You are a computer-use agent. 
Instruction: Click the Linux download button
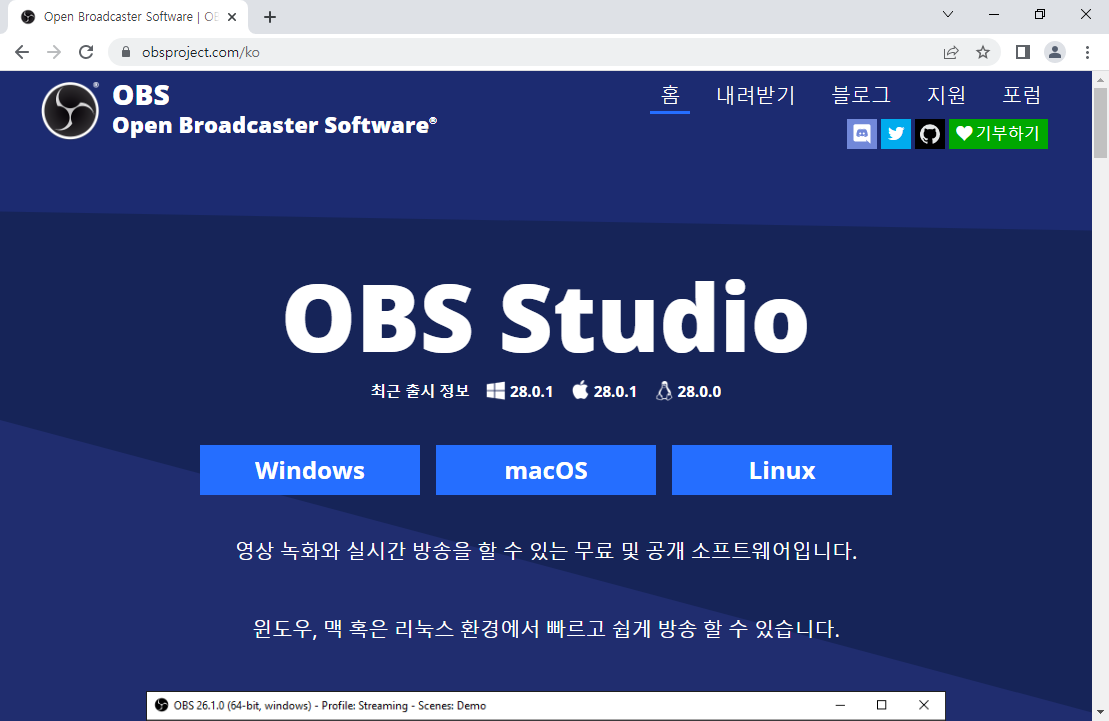pyautogui.click(x=782, y=470)
